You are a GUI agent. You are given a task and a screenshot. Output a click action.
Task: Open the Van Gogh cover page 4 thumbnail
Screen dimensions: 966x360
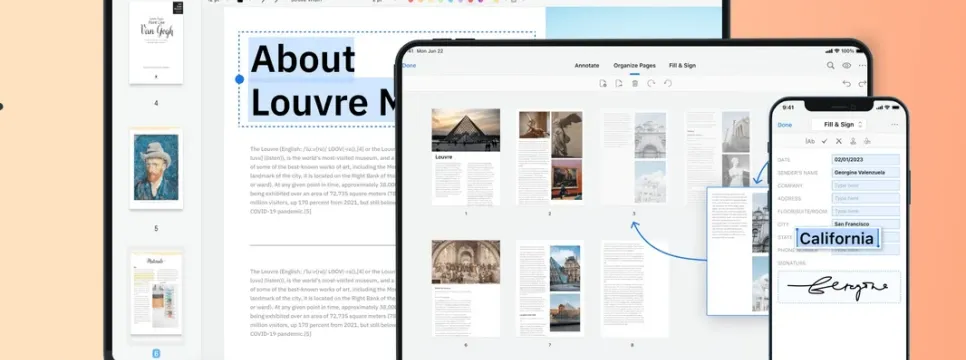pyautogui.click(x=156, y=42)
